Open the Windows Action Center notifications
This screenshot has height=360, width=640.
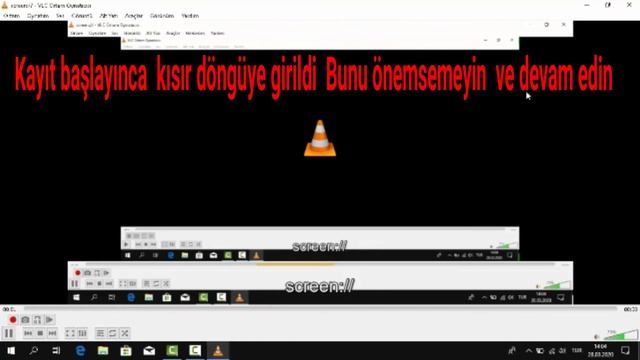[625, 351]
